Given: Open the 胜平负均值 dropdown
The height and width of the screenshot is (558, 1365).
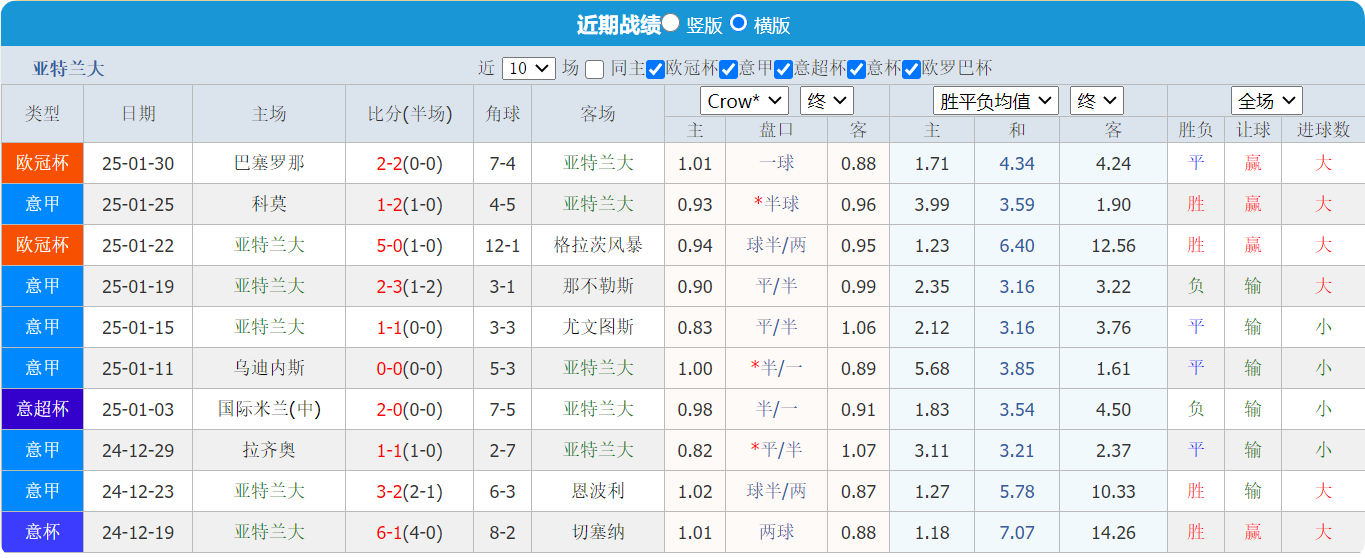Looking at the screenshot, I should (x=995, y=101).
